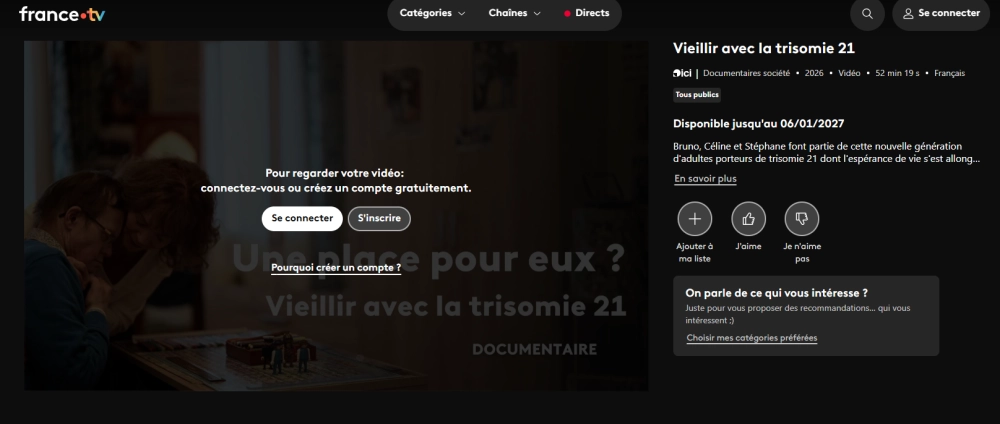Click Se connecter button on the video overlay
Viewport: 1000px width, 424px height.
tap(302, 218)
